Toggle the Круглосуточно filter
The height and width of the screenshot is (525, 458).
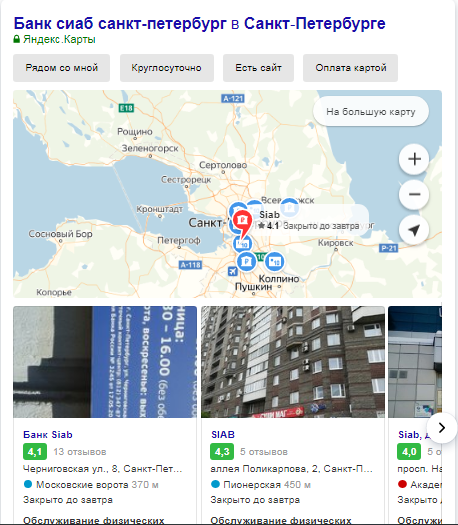point(167,68)
